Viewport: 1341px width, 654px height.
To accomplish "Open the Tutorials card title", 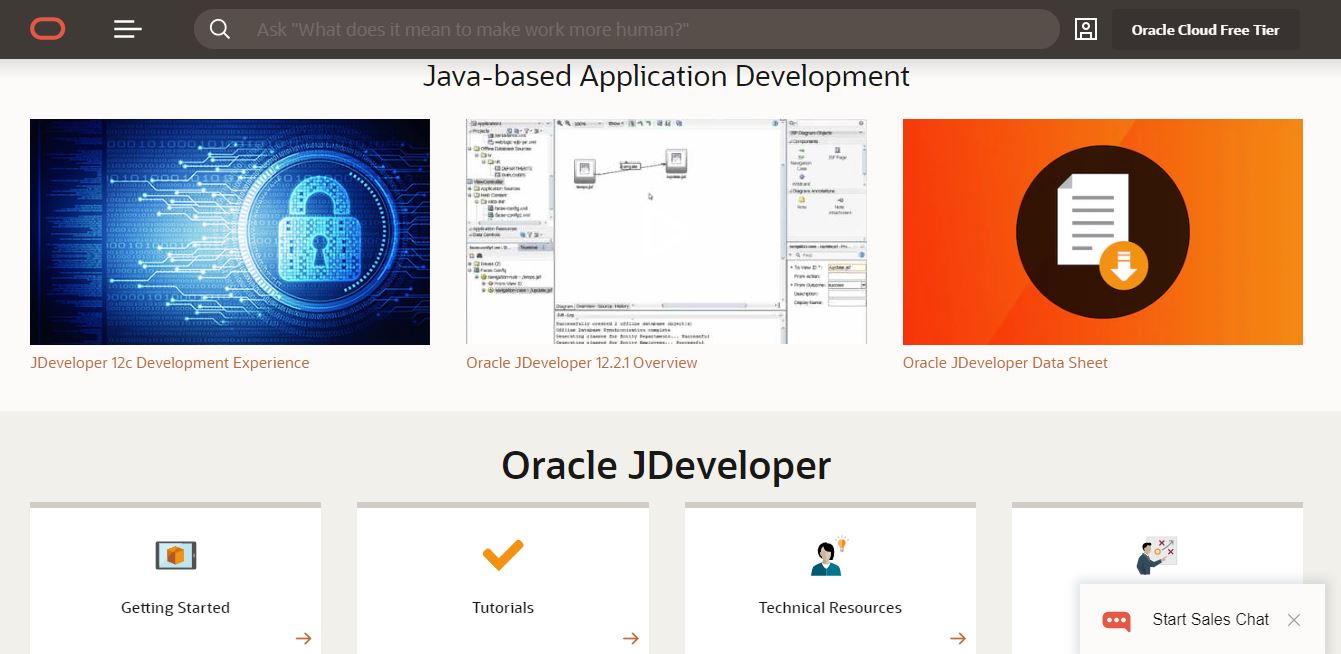I will tap(503, 608).
